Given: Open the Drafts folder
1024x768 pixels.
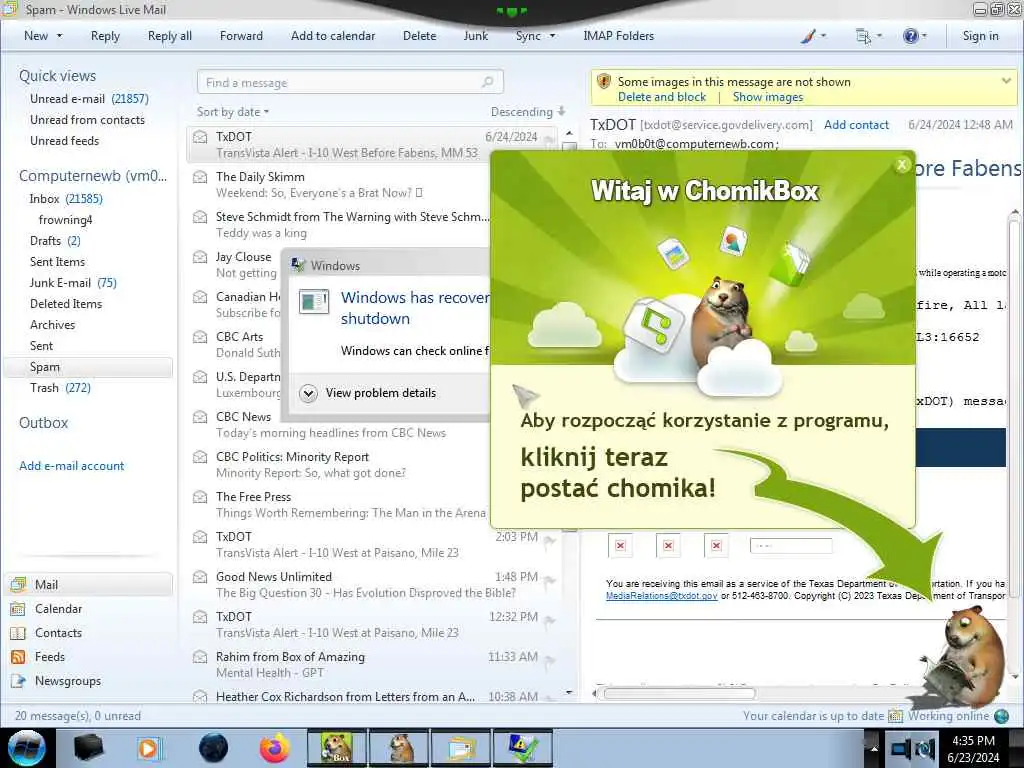Looking at the screenshot, I should (56, 240).
